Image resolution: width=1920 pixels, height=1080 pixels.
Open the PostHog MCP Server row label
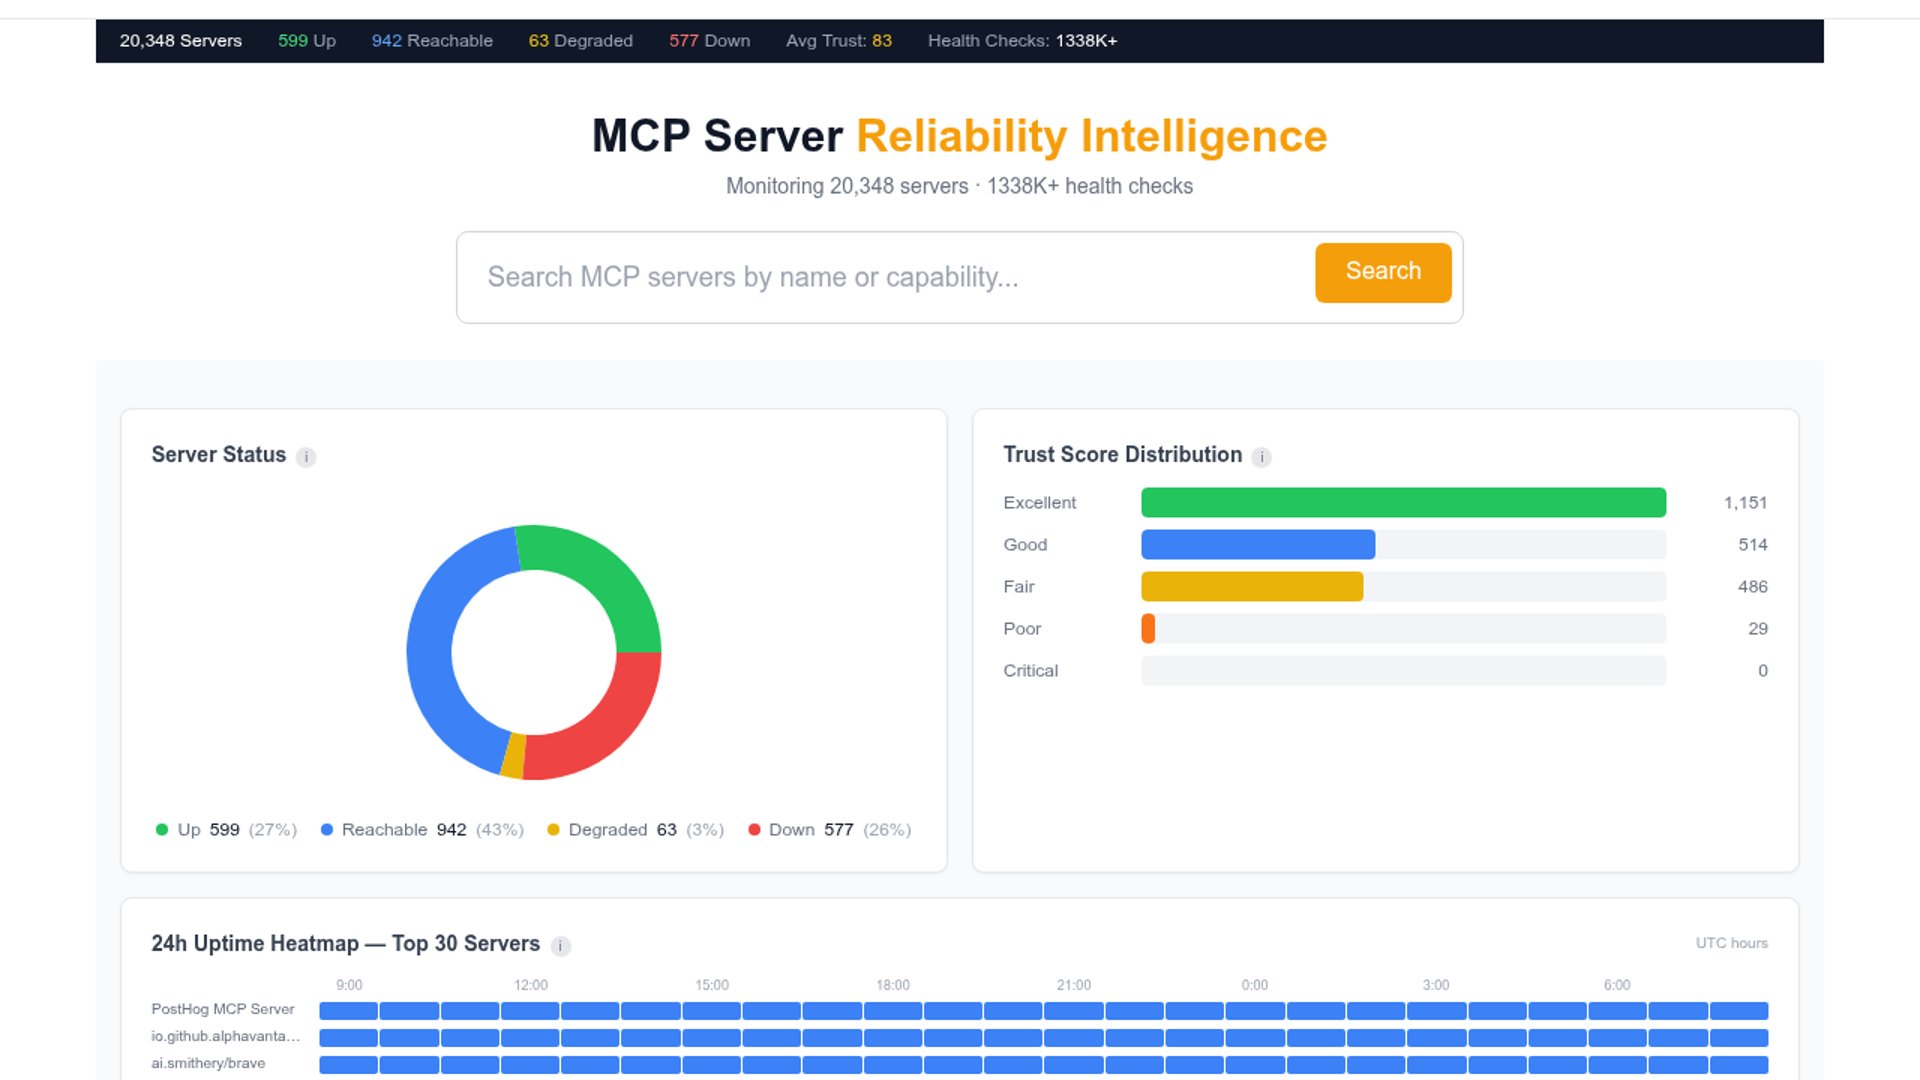click(x=223, y=1010)
